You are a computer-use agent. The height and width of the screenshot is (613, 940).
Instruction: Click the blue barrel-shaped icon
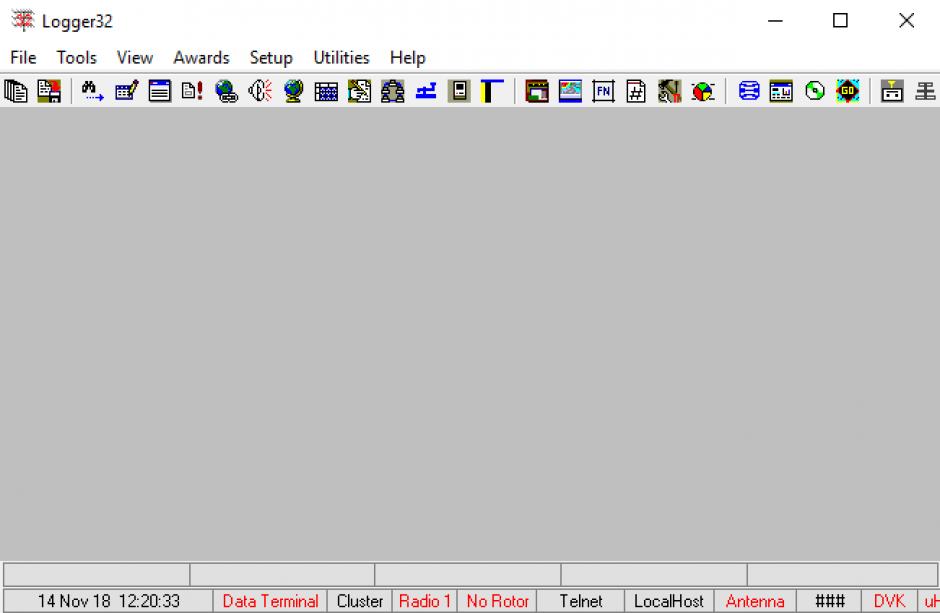tap(749, 91)
